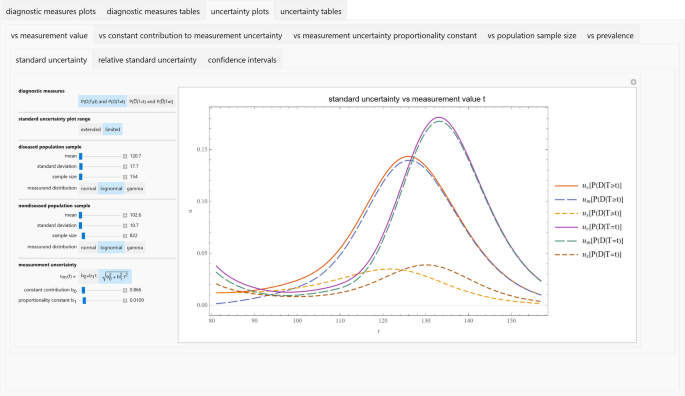The image size is (685, 396).
Task: Open the relative standard uncertainty sub-tab
Action: [x=147, y=60]
